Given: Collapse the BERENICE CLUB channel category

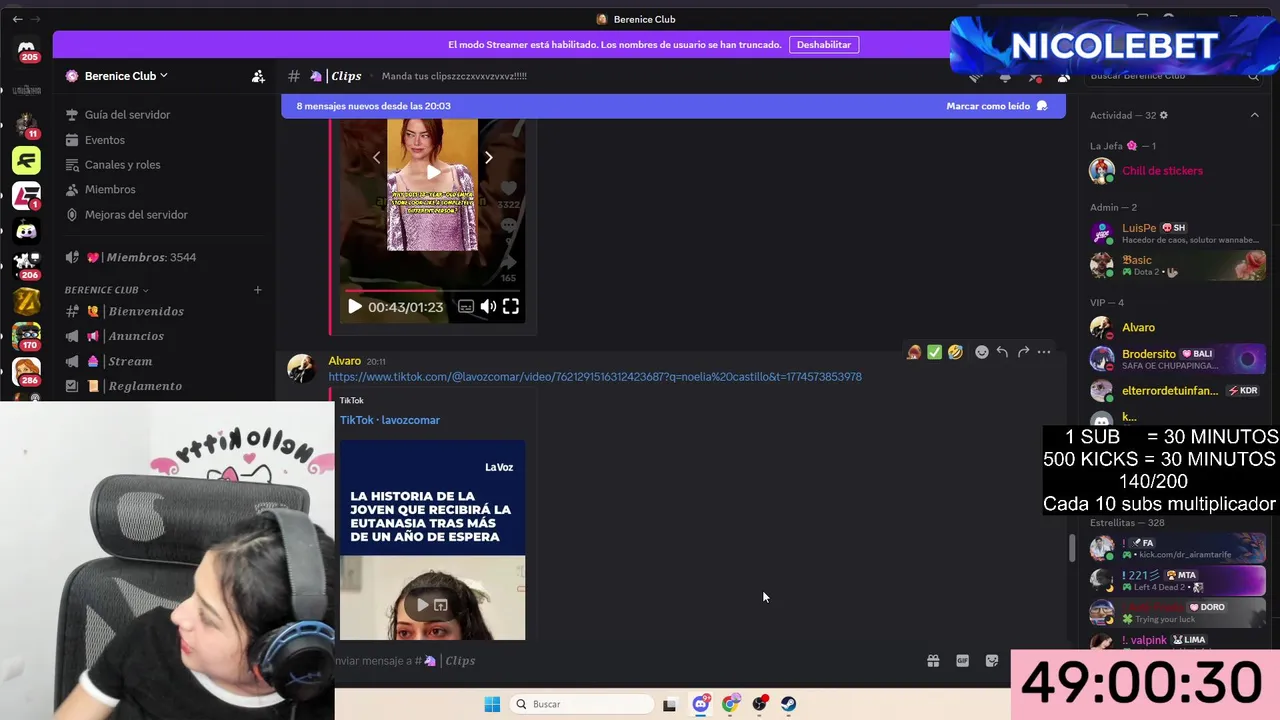Looking at the screenshot, I should (x=106, y=290).
